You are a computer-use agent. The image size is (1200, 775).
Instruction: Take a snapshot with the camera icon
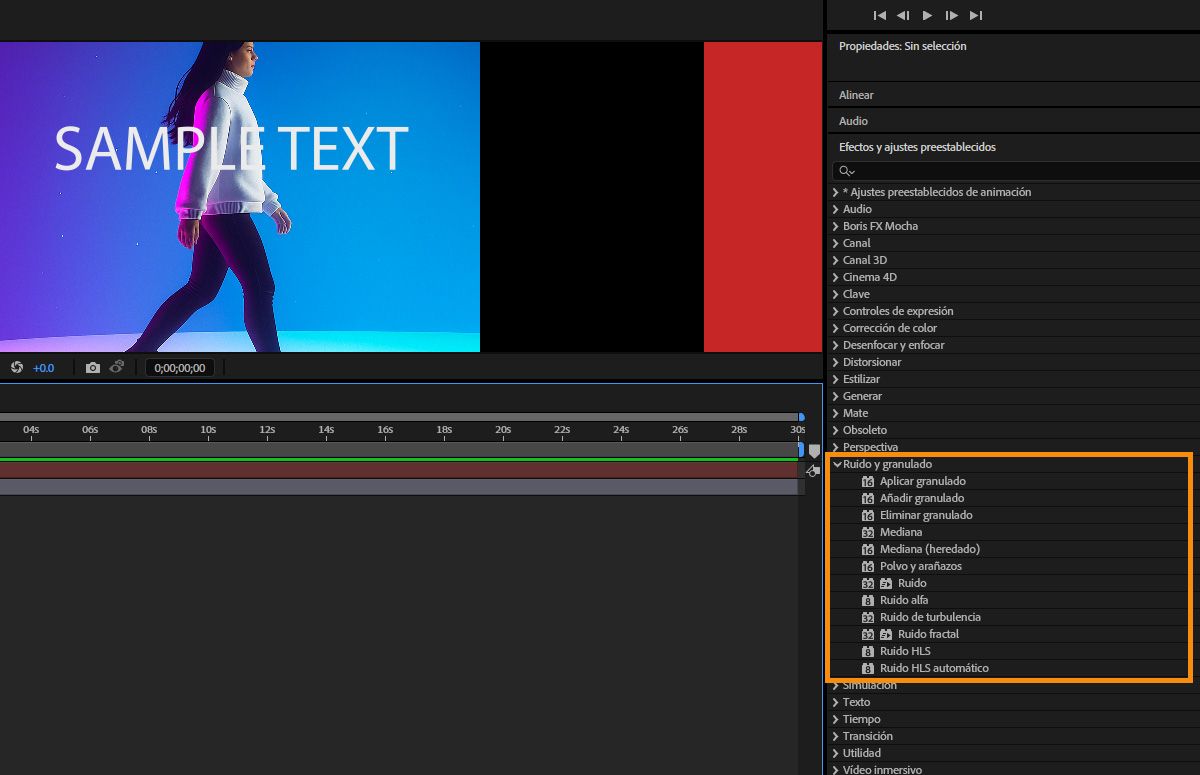tap(93, 368)
